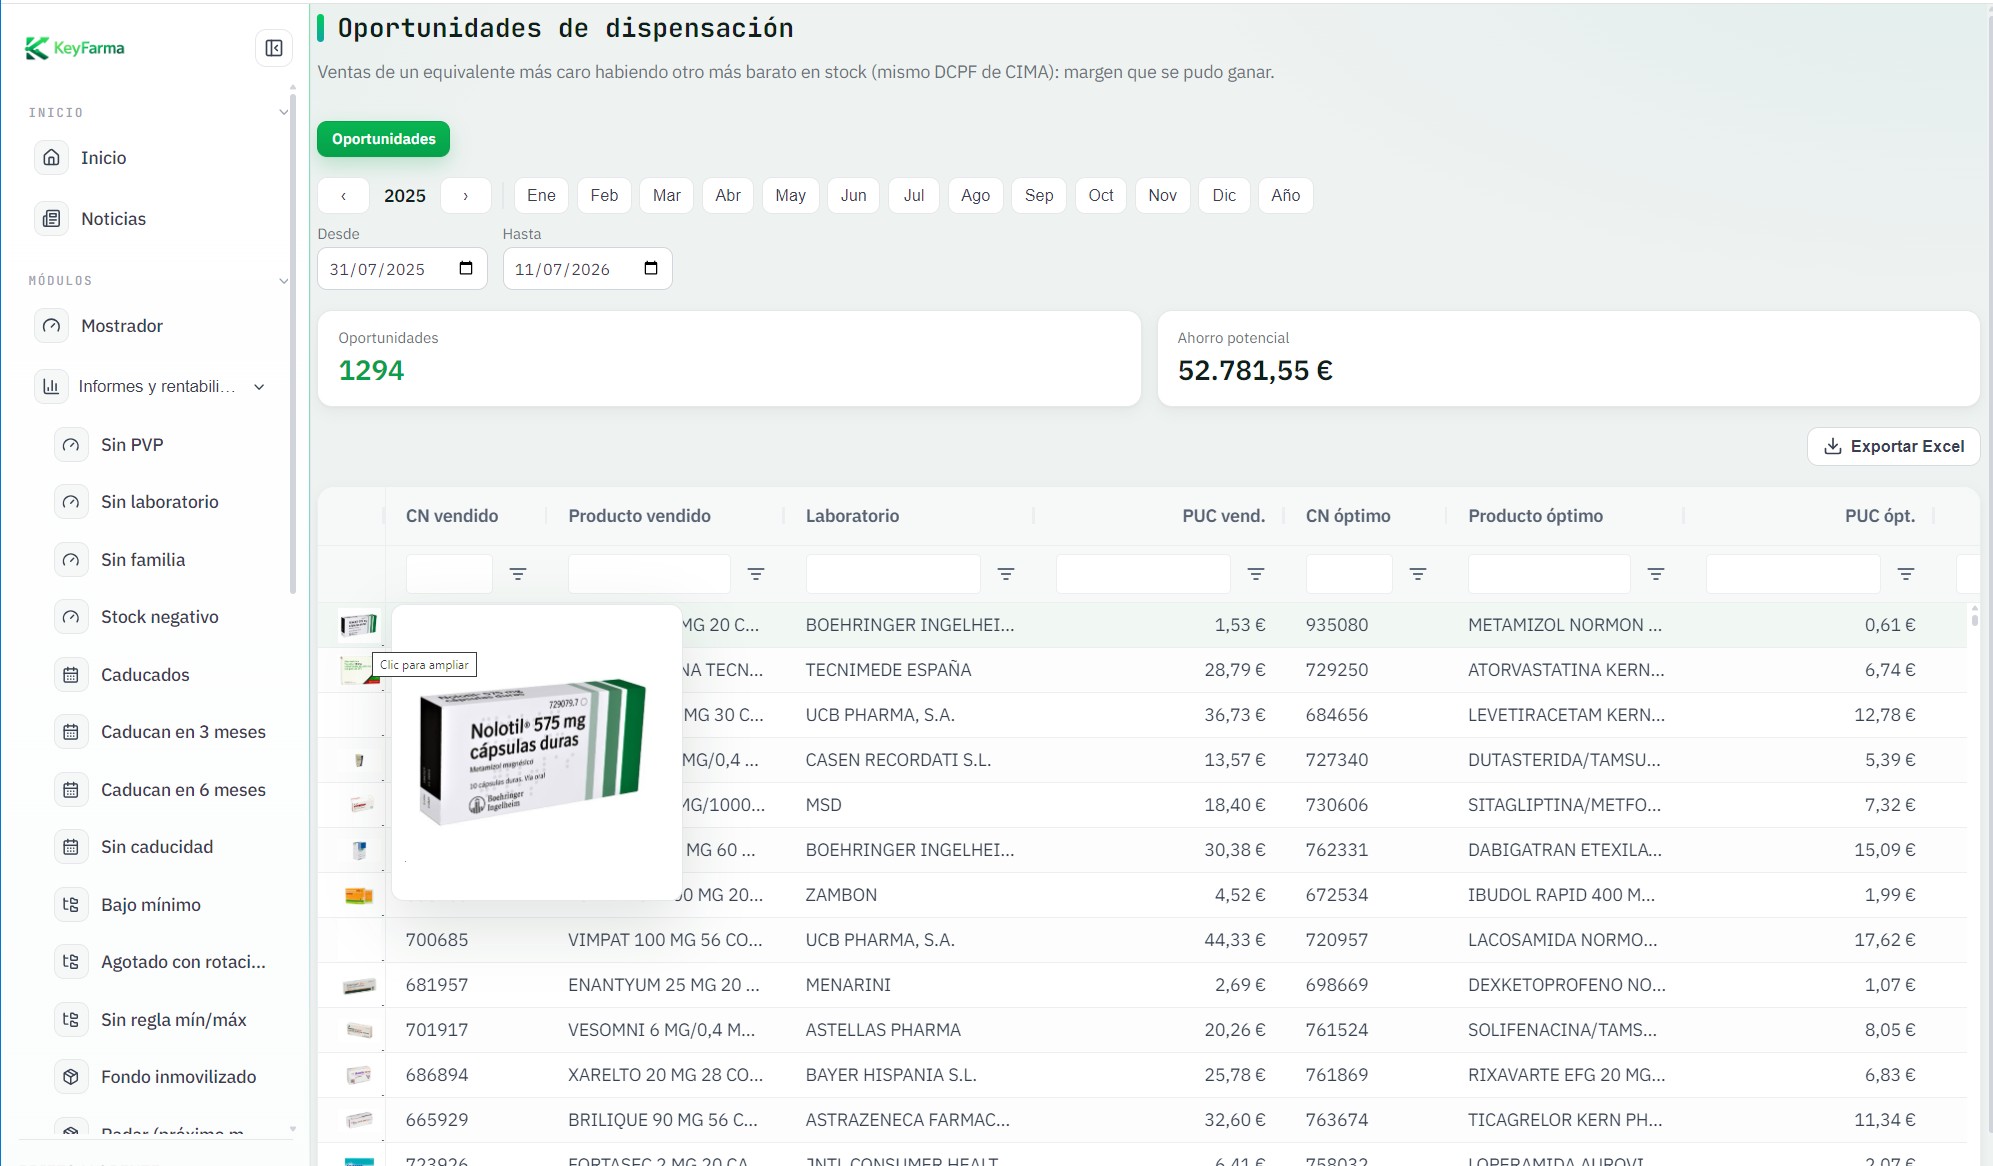The height and width of the screenshot is (1166, 1993).
Task: Click the Caducados calendar icon
Action: click(71, 675)
